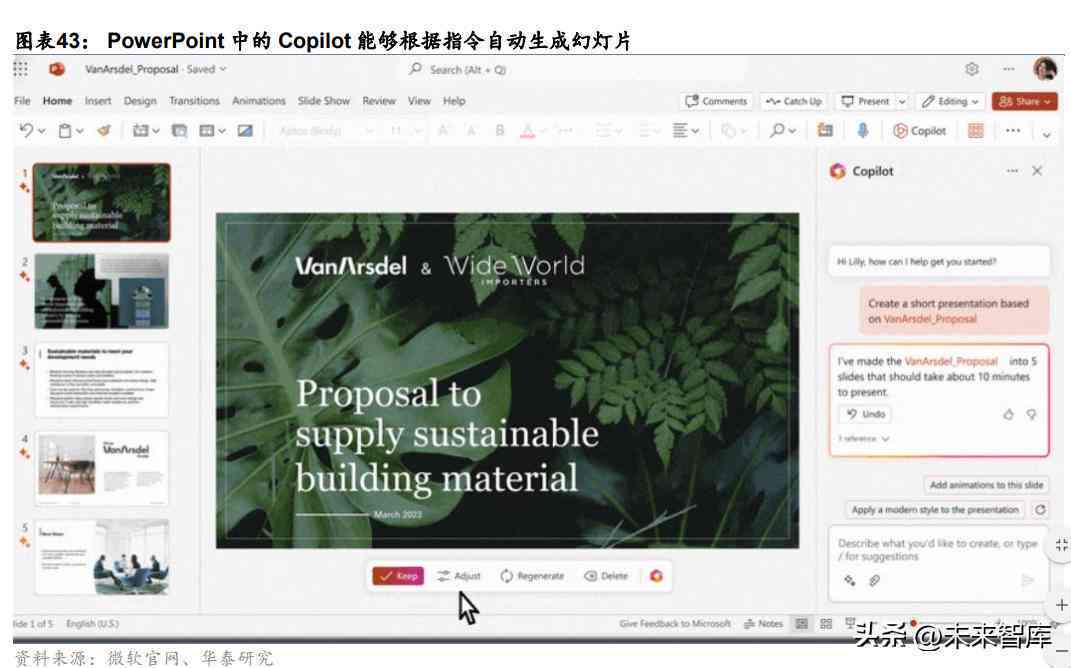Click the PowerPoint logo icon
1071x668 pixels.
(x=57, y=69)
